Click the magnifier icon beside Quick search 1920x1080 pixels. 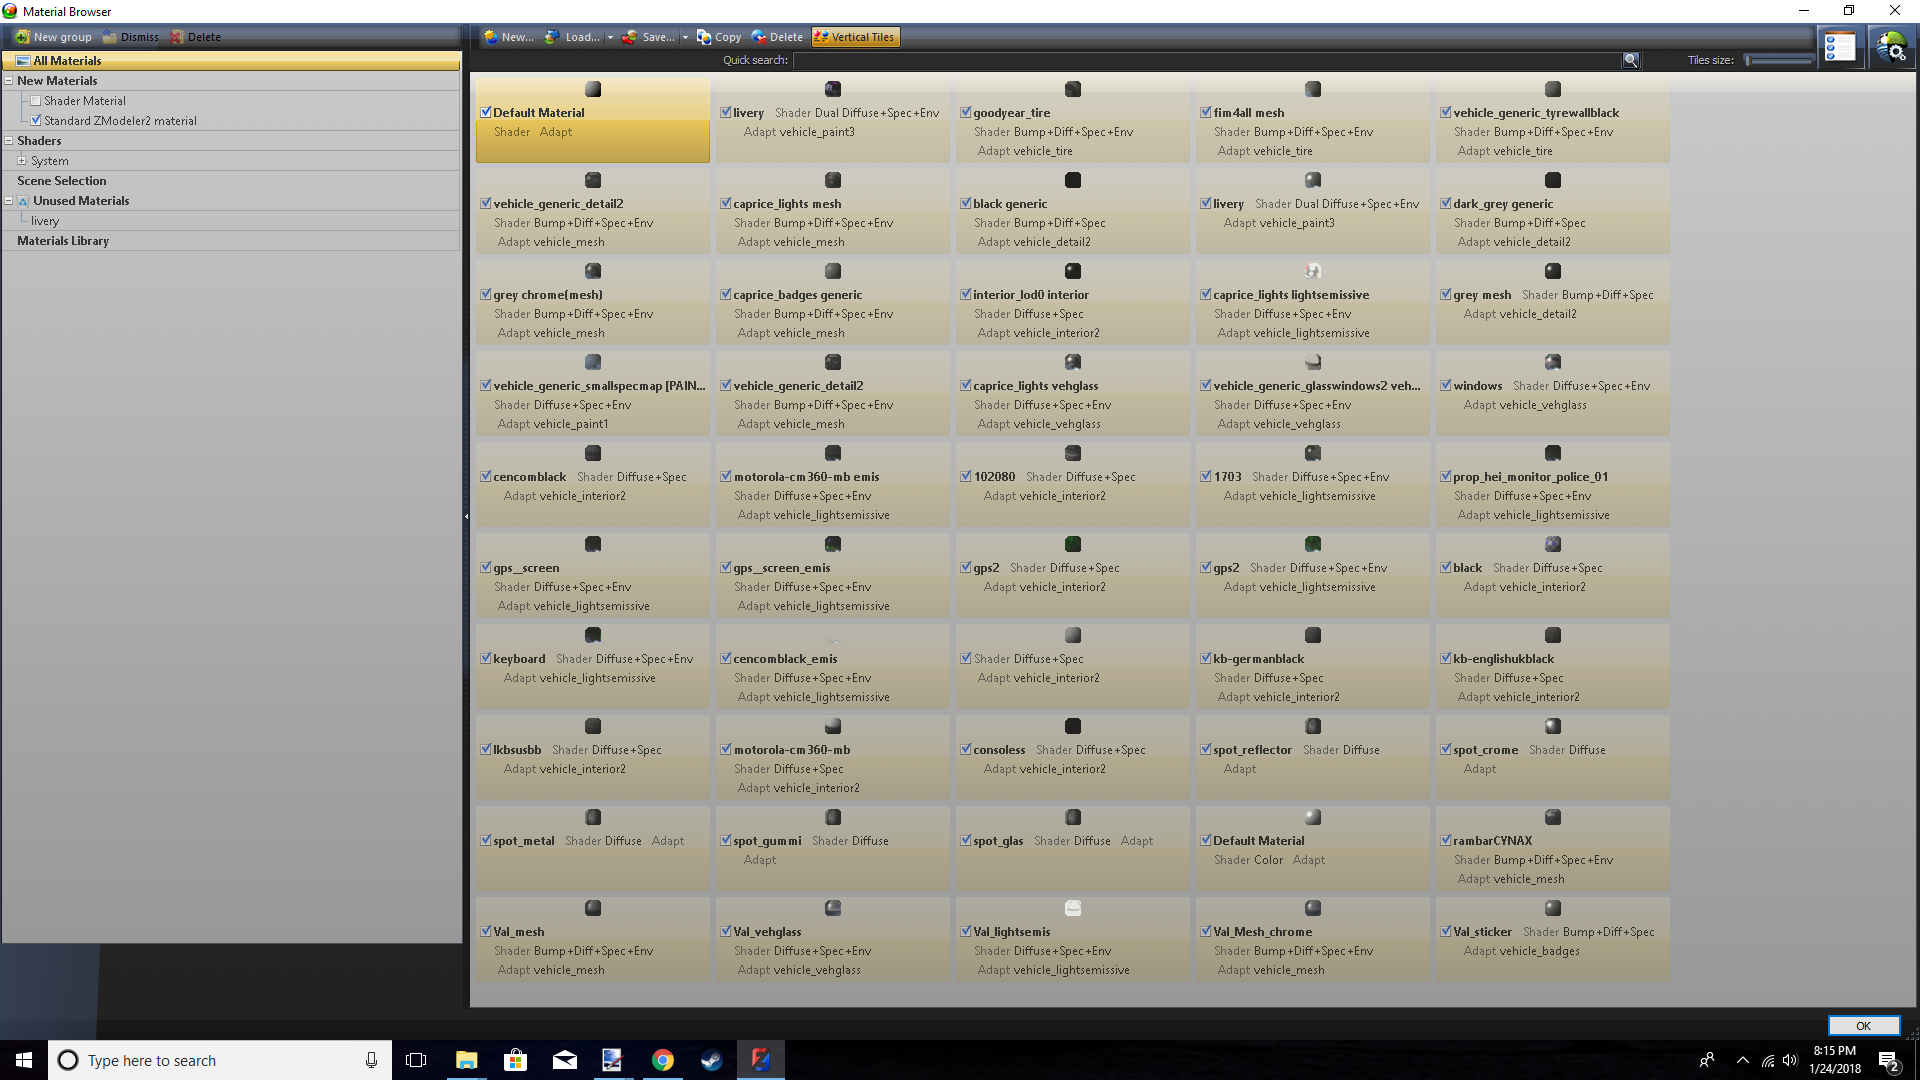pos(1631,60)
